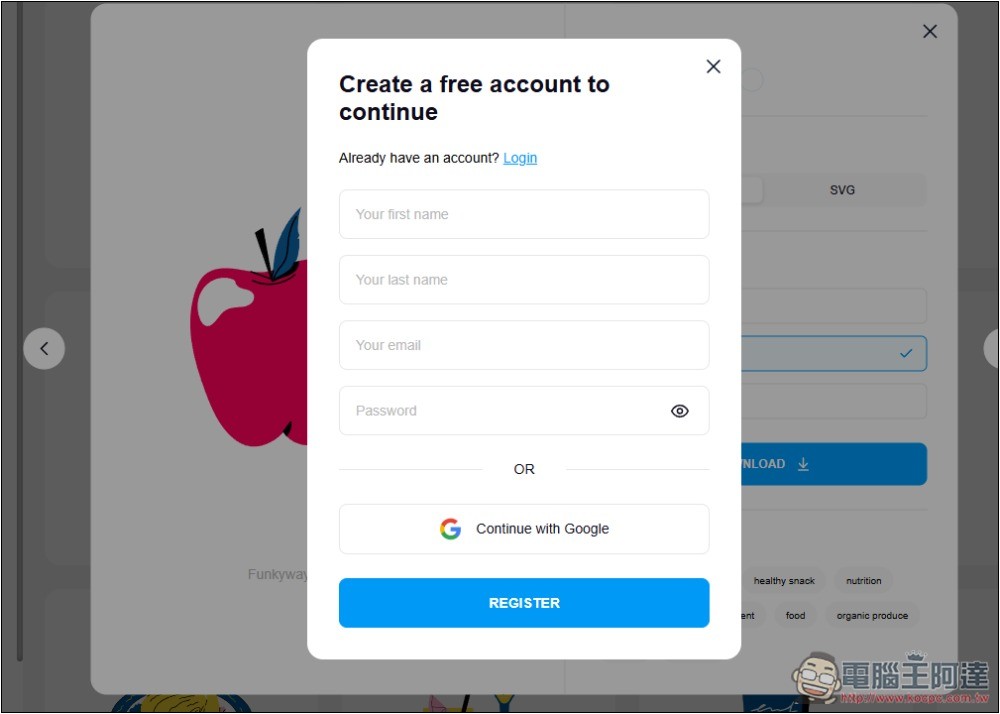This screenshot has width=1000, height=714.
Task: Select the nutrition tag
Action: (x=864, y=581)
